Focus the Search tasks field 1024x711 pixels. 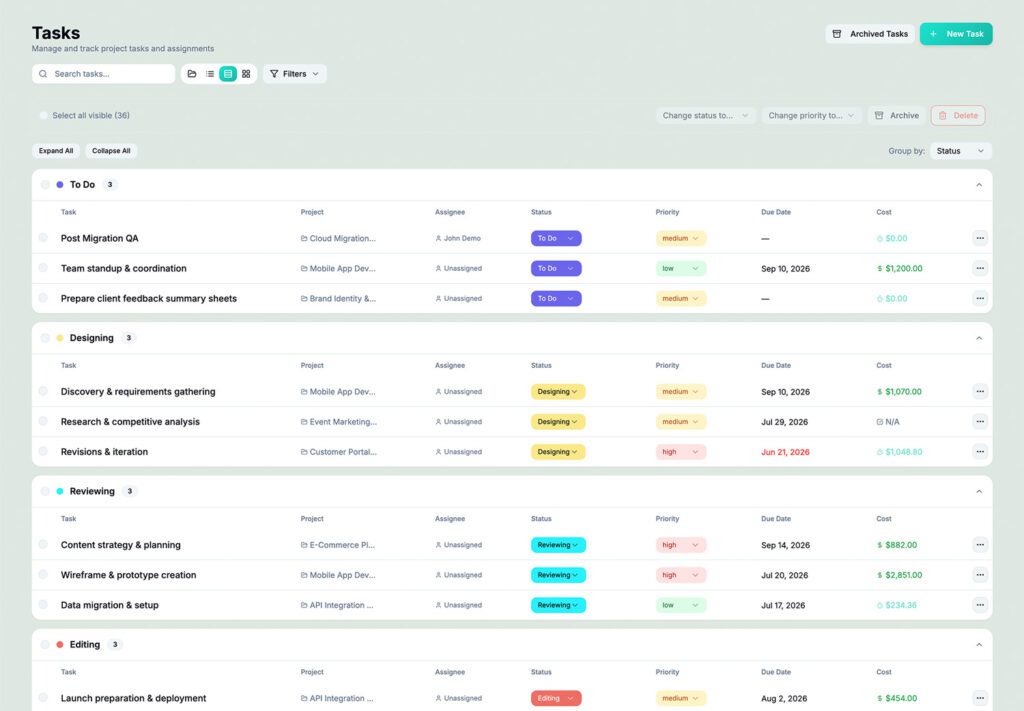103,74
